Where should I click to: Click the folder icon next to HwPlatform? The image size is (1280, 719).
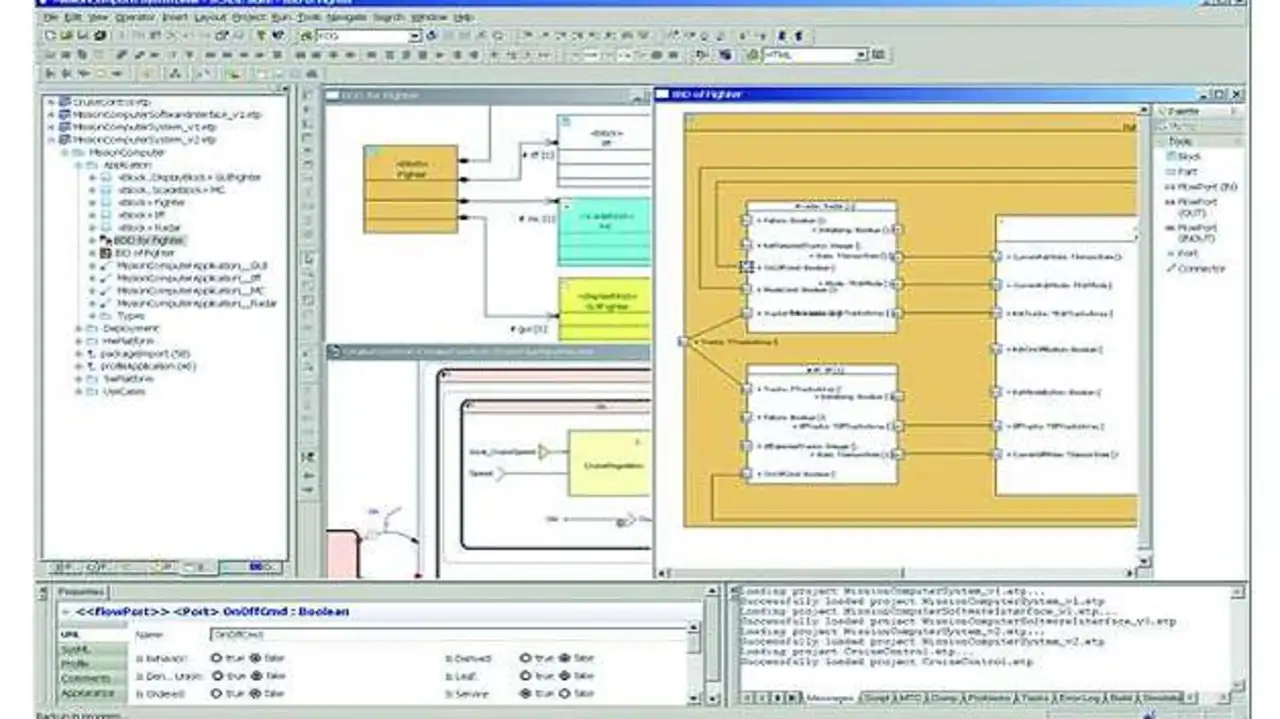tap(91, 341)
